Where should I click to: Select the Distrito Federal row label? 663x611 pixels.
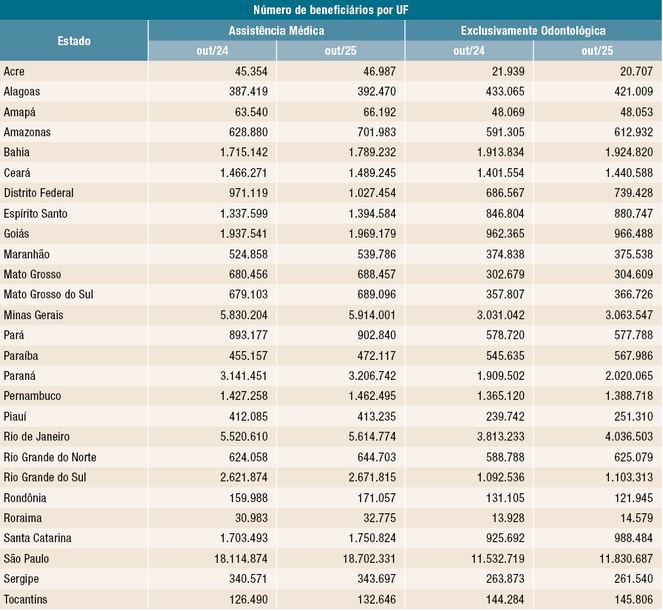coord(39,192)
